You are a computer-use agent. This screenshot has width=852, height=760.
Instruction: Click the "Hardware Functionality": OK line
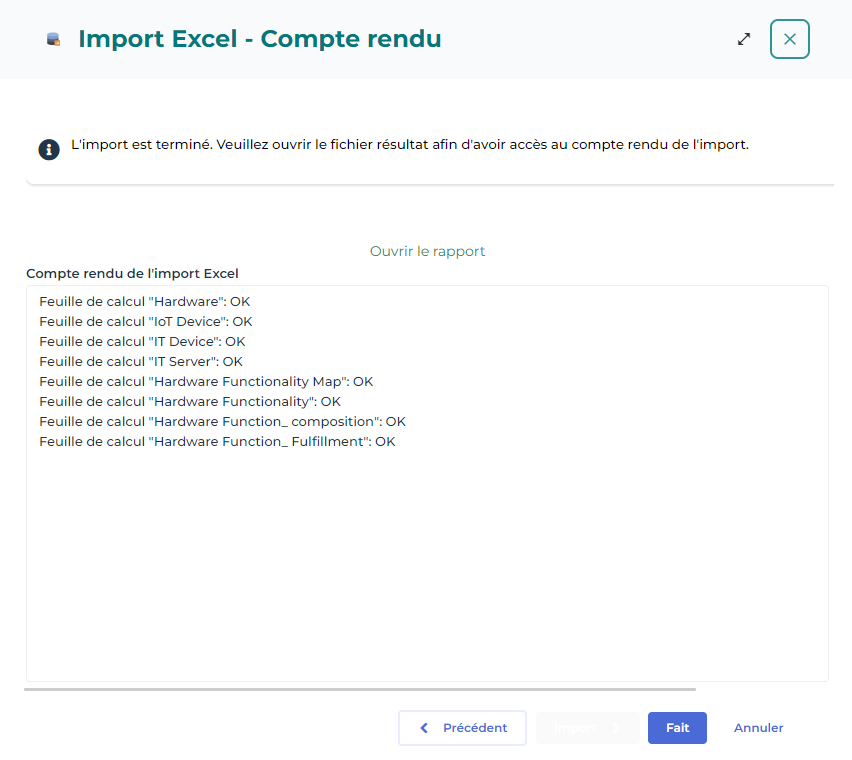(190, 401)
